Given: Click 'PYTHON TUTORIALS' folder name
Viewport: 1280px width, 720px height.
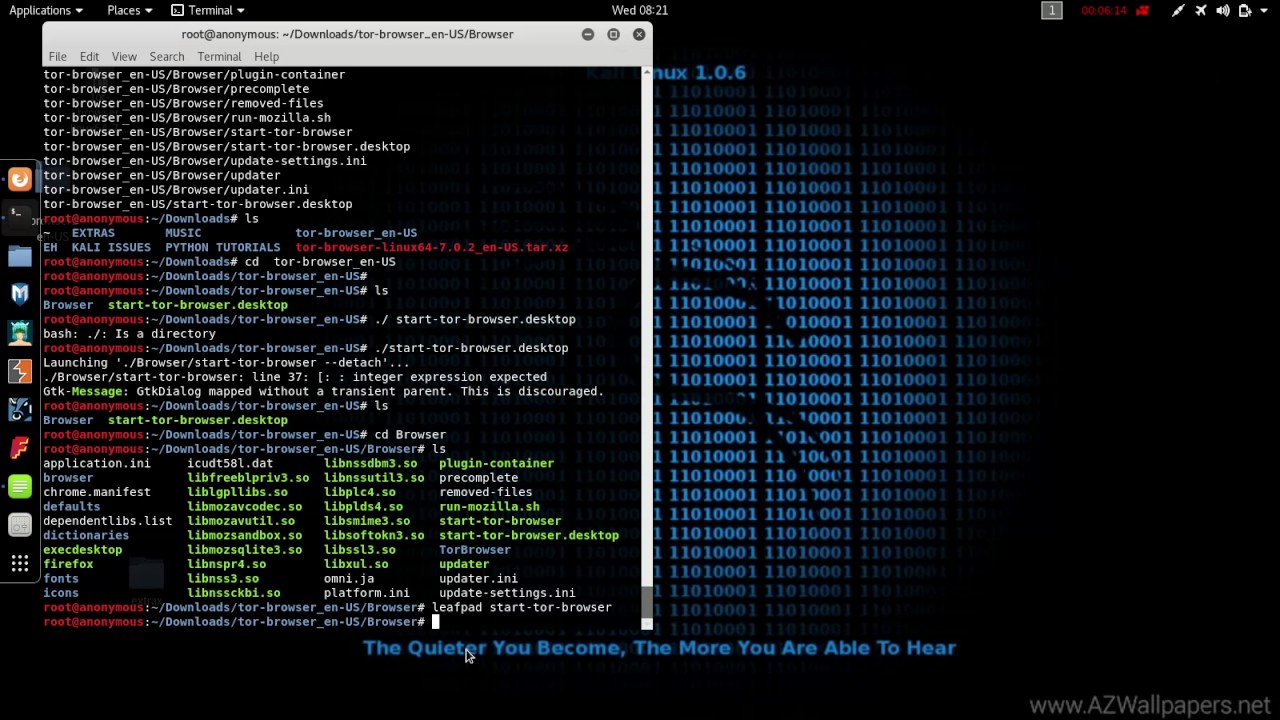Looking at the screenshot, I should click(x=223, y=247).
